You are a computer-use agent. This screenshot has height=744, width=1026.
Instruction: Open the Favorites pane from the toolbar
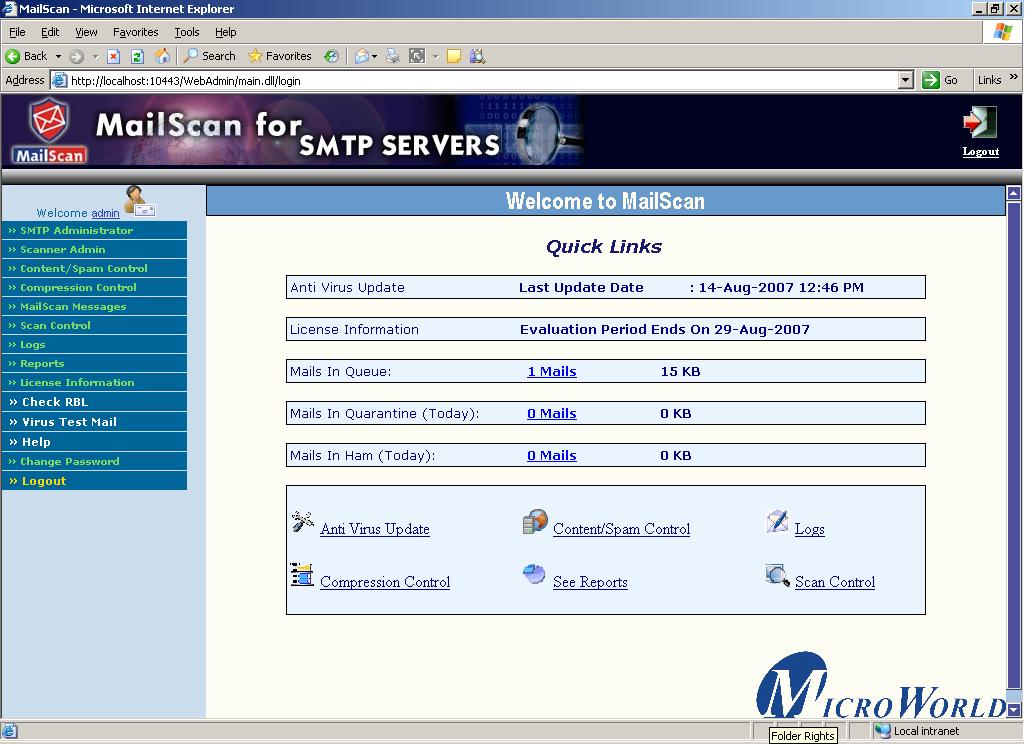click(x=280, y=56)
